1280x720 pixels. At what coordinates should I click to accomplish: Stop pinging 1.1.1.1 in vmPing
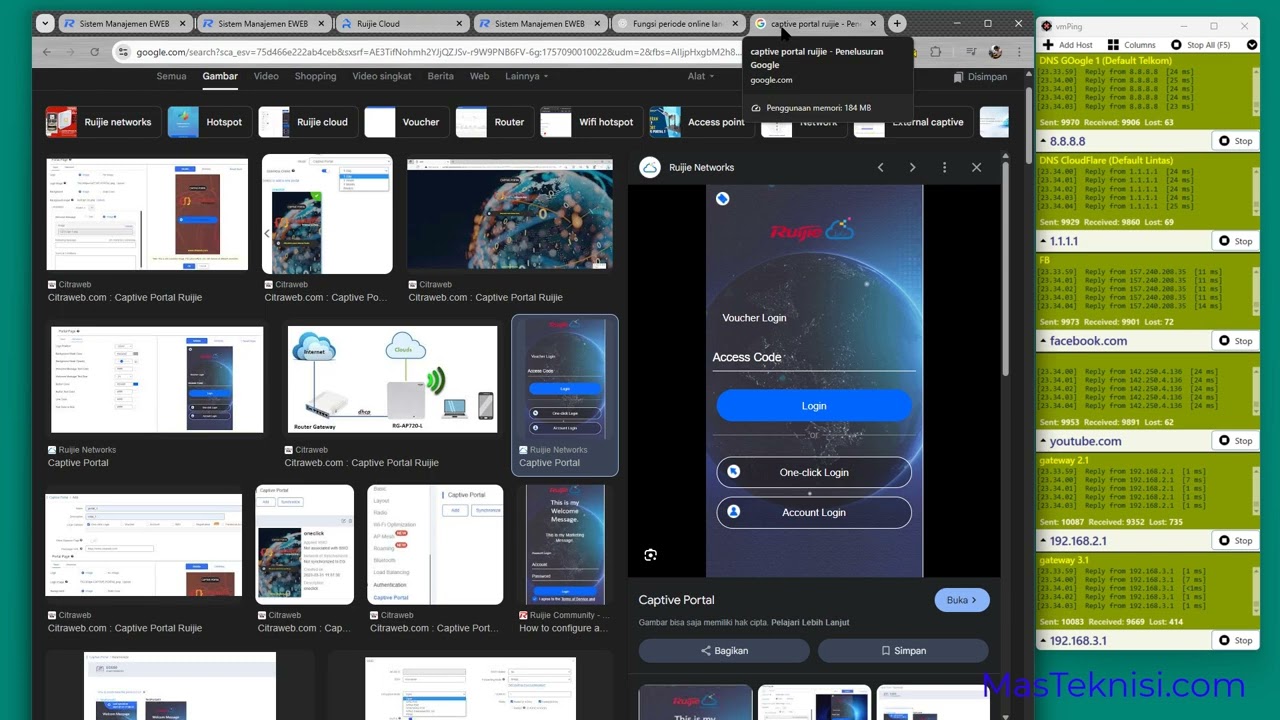tap(1235, 241)
